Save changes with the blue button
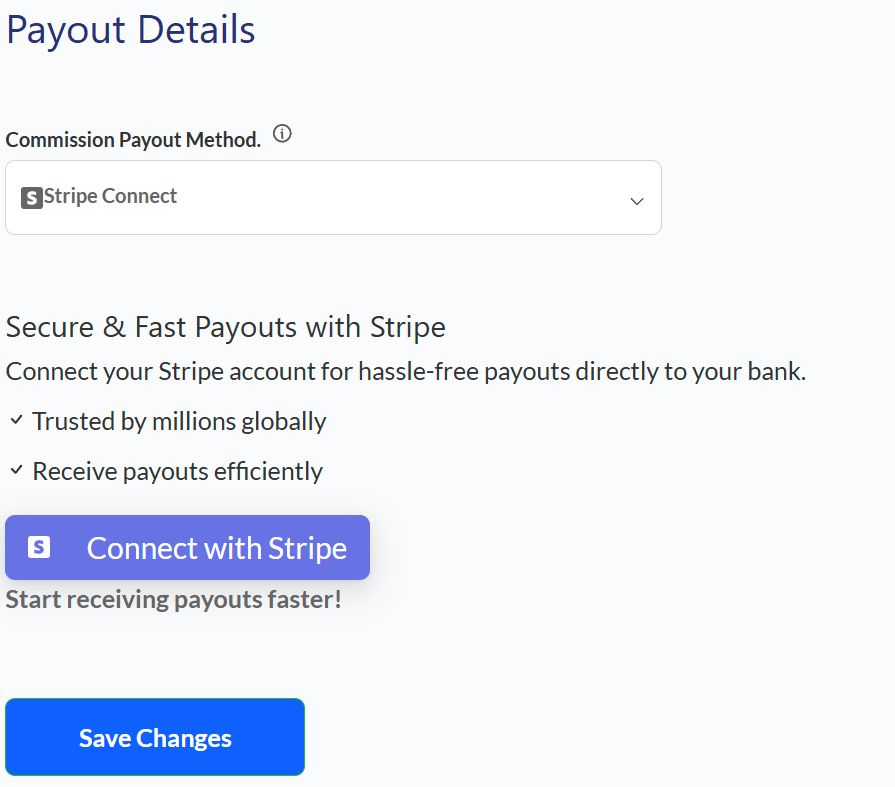This screenshot has height=787, width=895. (155, 737)
